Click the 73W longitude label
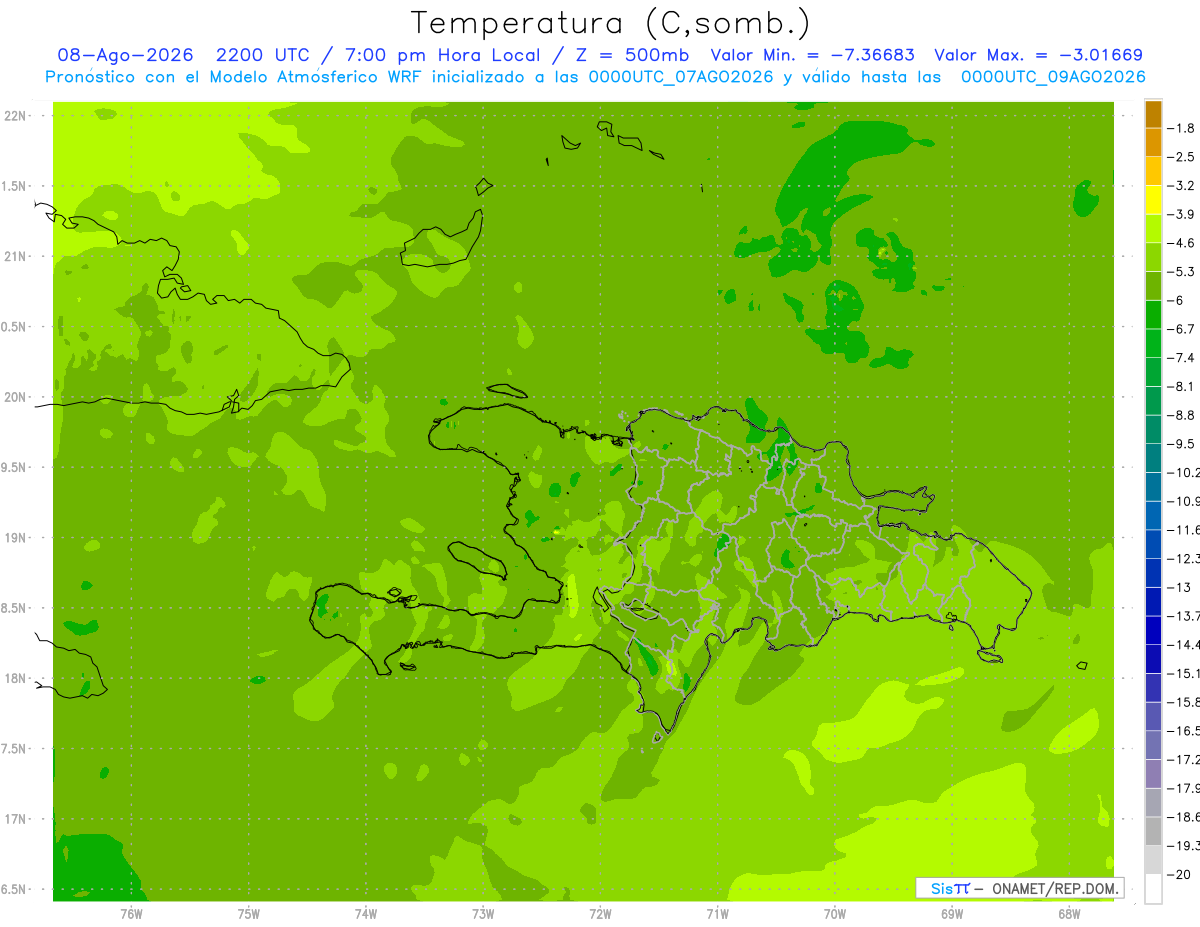 point(483,913)
